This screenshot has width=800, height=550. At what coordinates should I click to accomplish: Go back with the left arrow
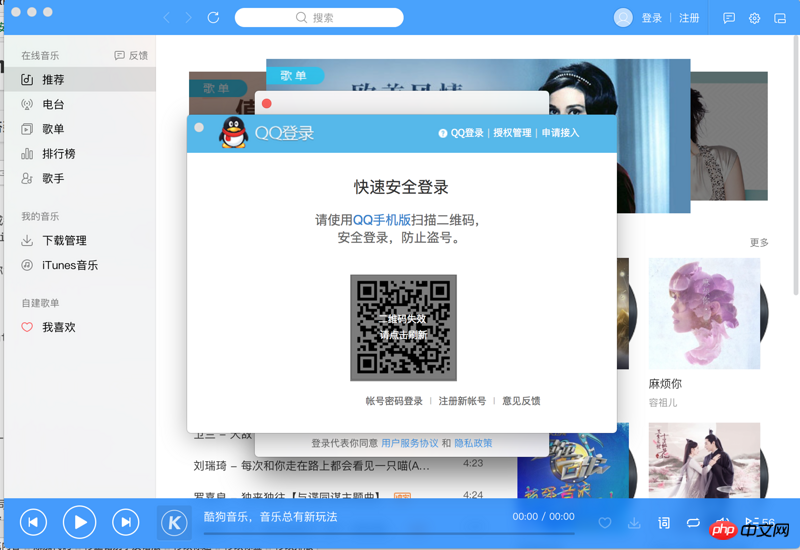[x=167, y=18]
